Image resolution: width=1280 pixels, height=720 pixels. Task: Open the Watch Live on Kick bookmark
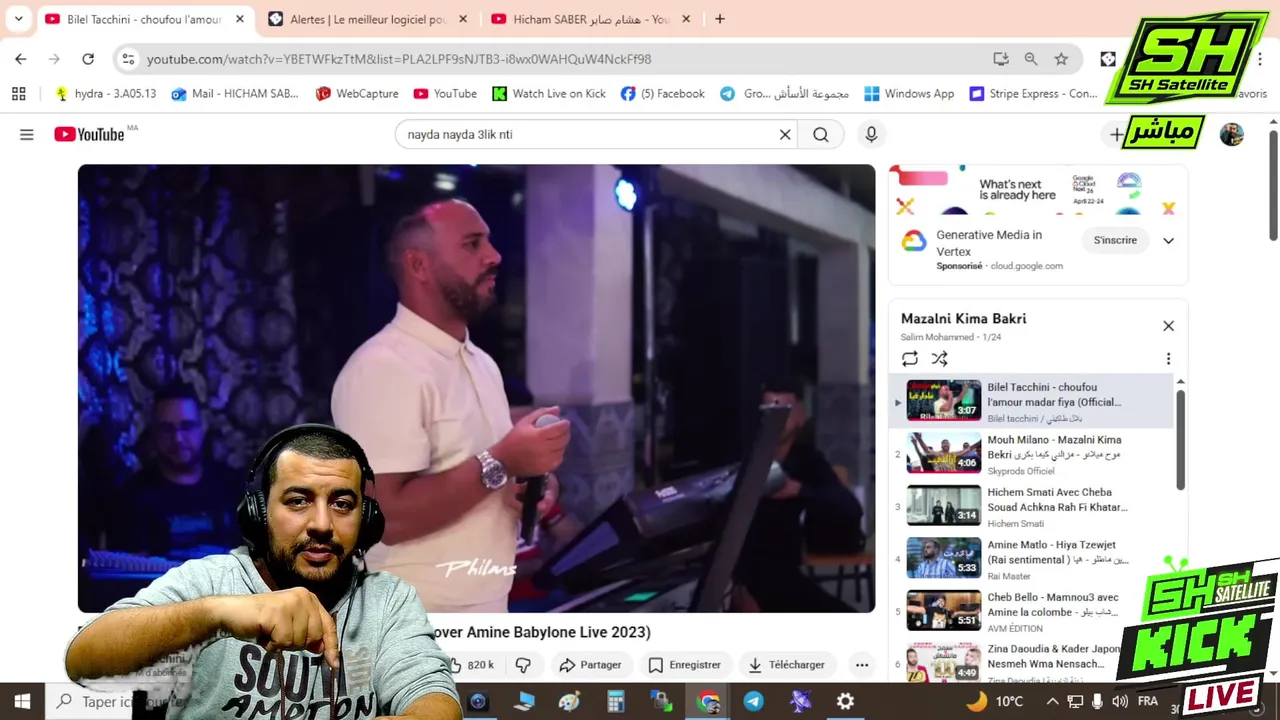[549, 93]
